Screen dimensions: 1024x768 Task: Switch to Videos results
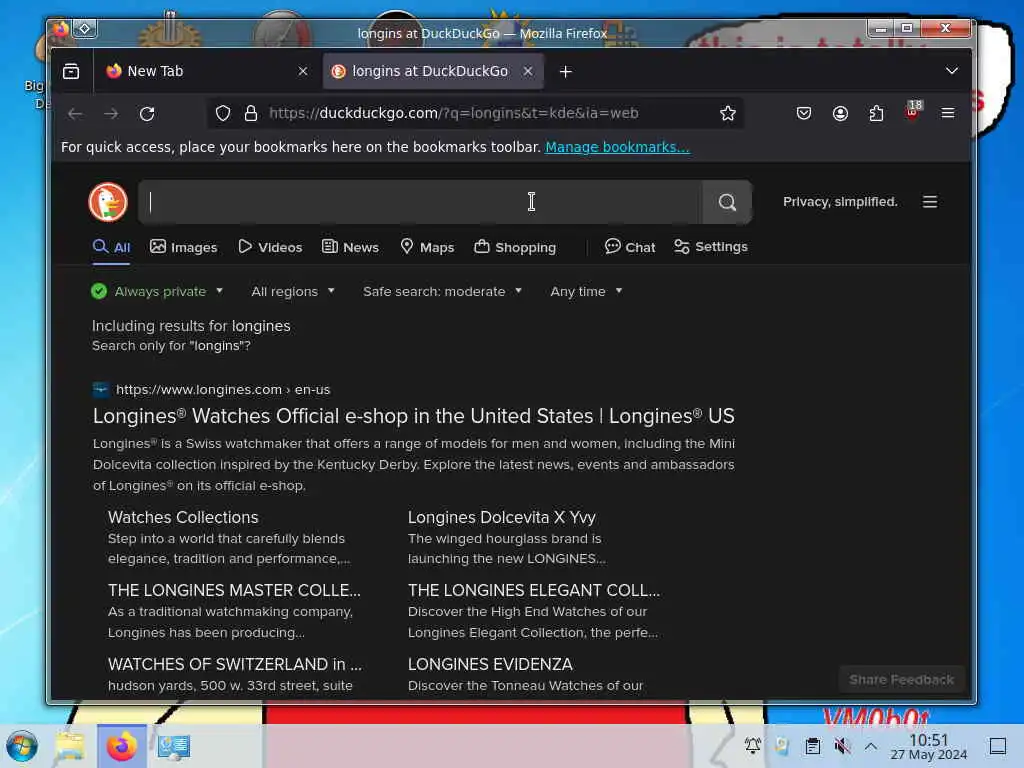pos(270,248)
